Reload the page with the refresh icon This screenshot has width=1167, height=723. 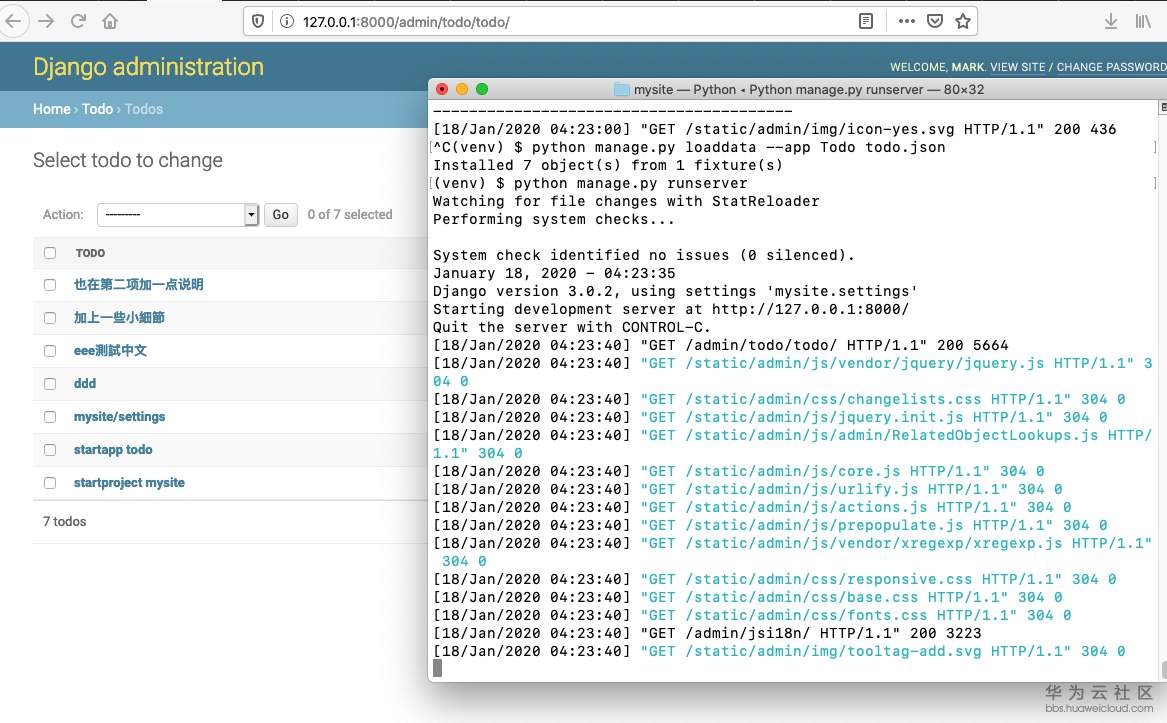[78, 21]
